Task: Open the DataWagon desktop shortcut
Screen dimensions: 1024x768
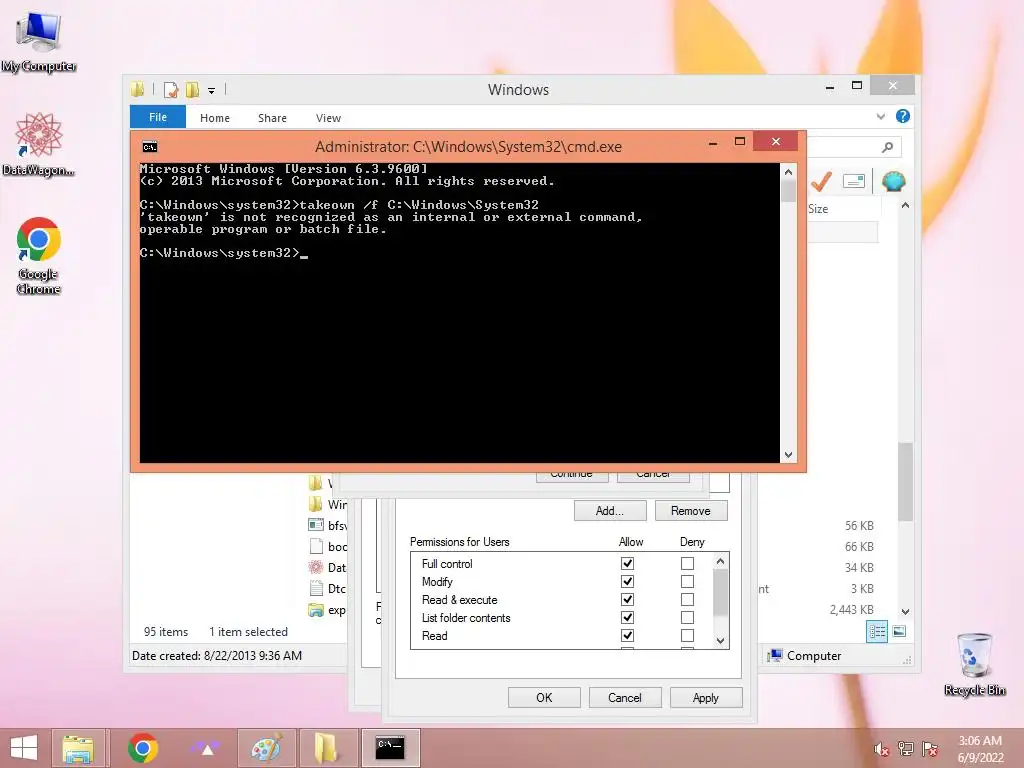Action: tap(39, 144)
